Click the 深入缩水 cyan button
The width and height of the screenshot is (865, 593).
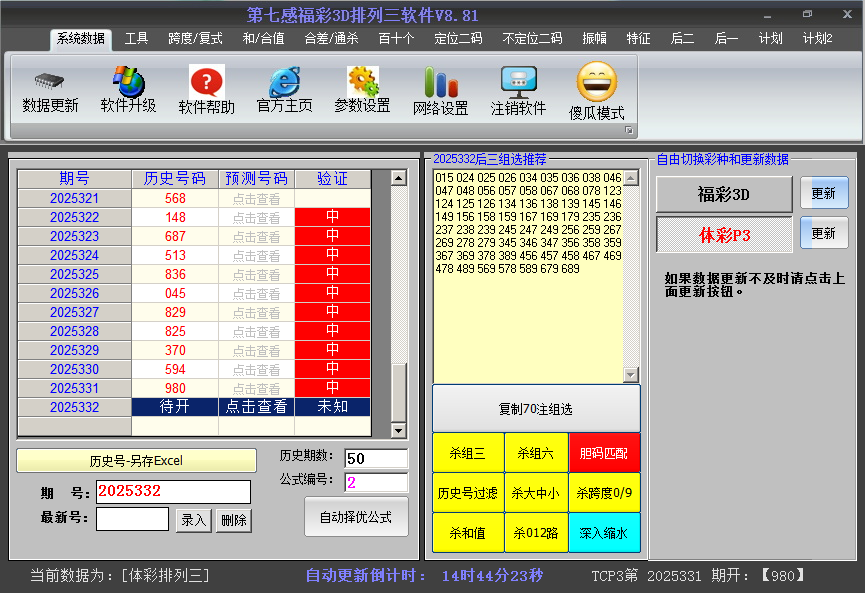(x=604, y=533)
